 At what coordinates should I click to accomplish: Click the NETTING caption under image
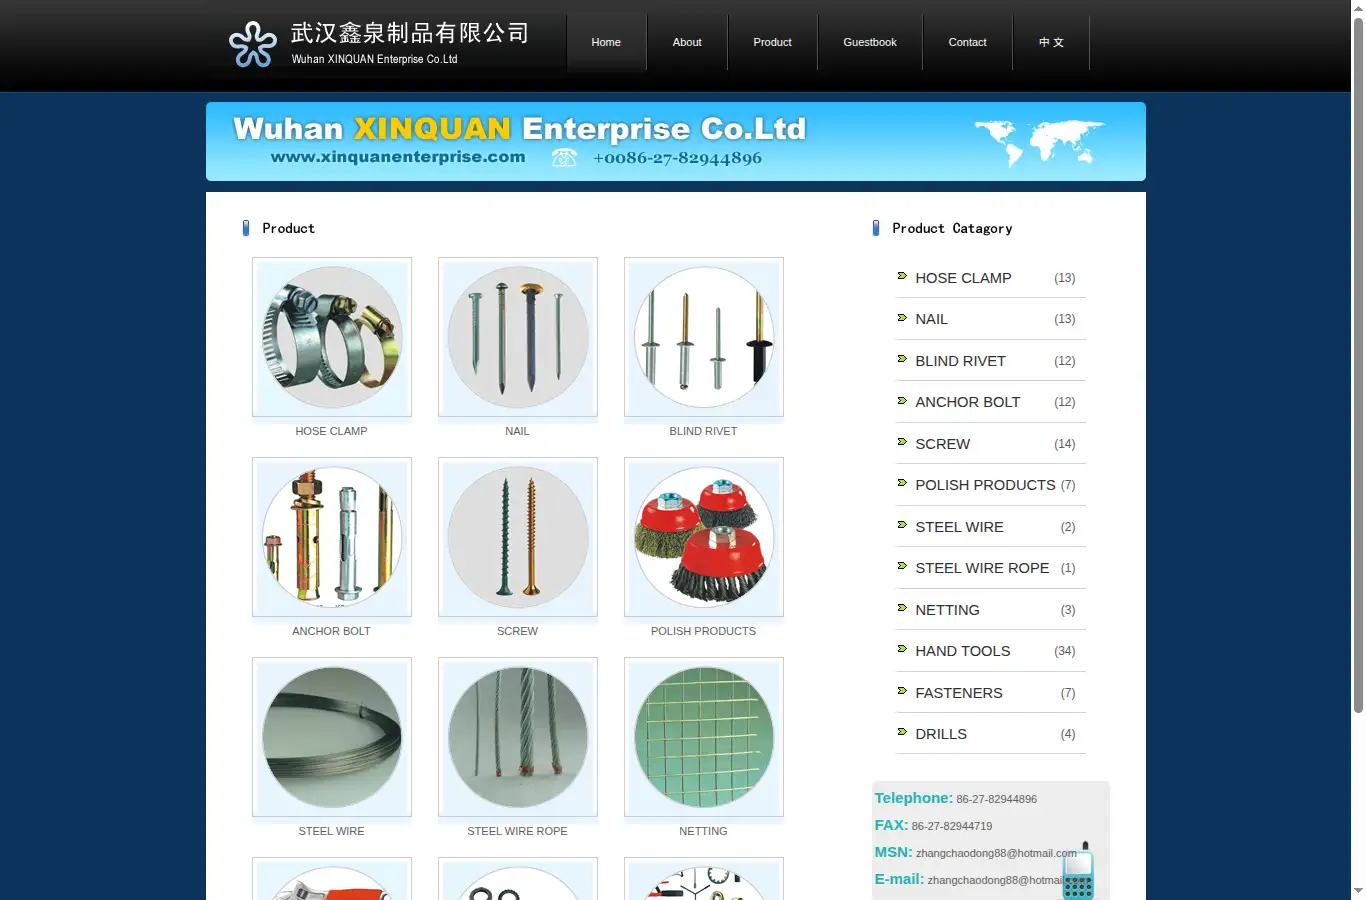pos(703,831)
